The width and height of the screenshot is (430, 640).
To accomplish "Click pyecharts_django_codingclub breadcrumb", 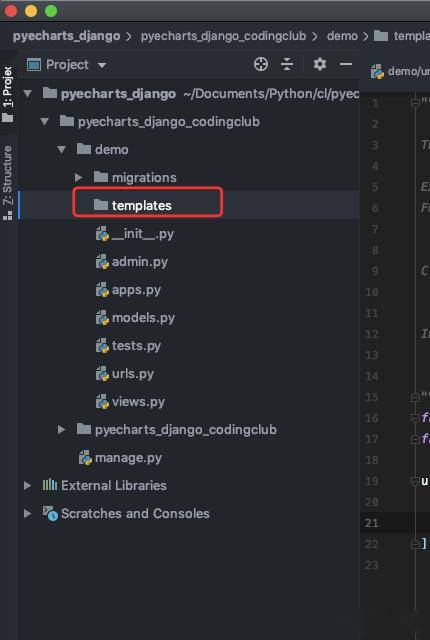I will tap(224, 36).
